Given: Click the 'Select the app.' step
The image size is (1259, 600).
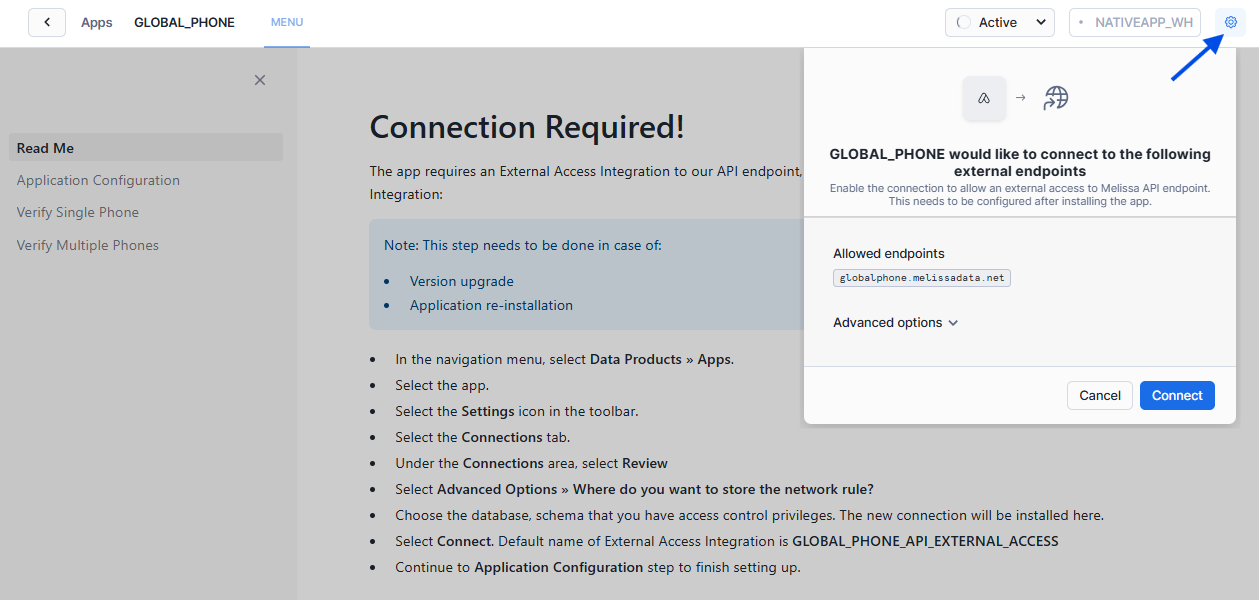Looking at the screenshot, I should pos(442,385).
